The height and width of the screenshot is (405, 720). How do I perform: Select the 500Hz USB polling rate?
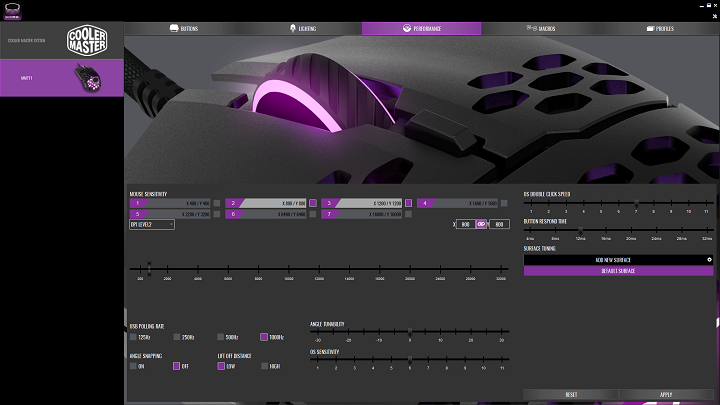pos(220,337)
